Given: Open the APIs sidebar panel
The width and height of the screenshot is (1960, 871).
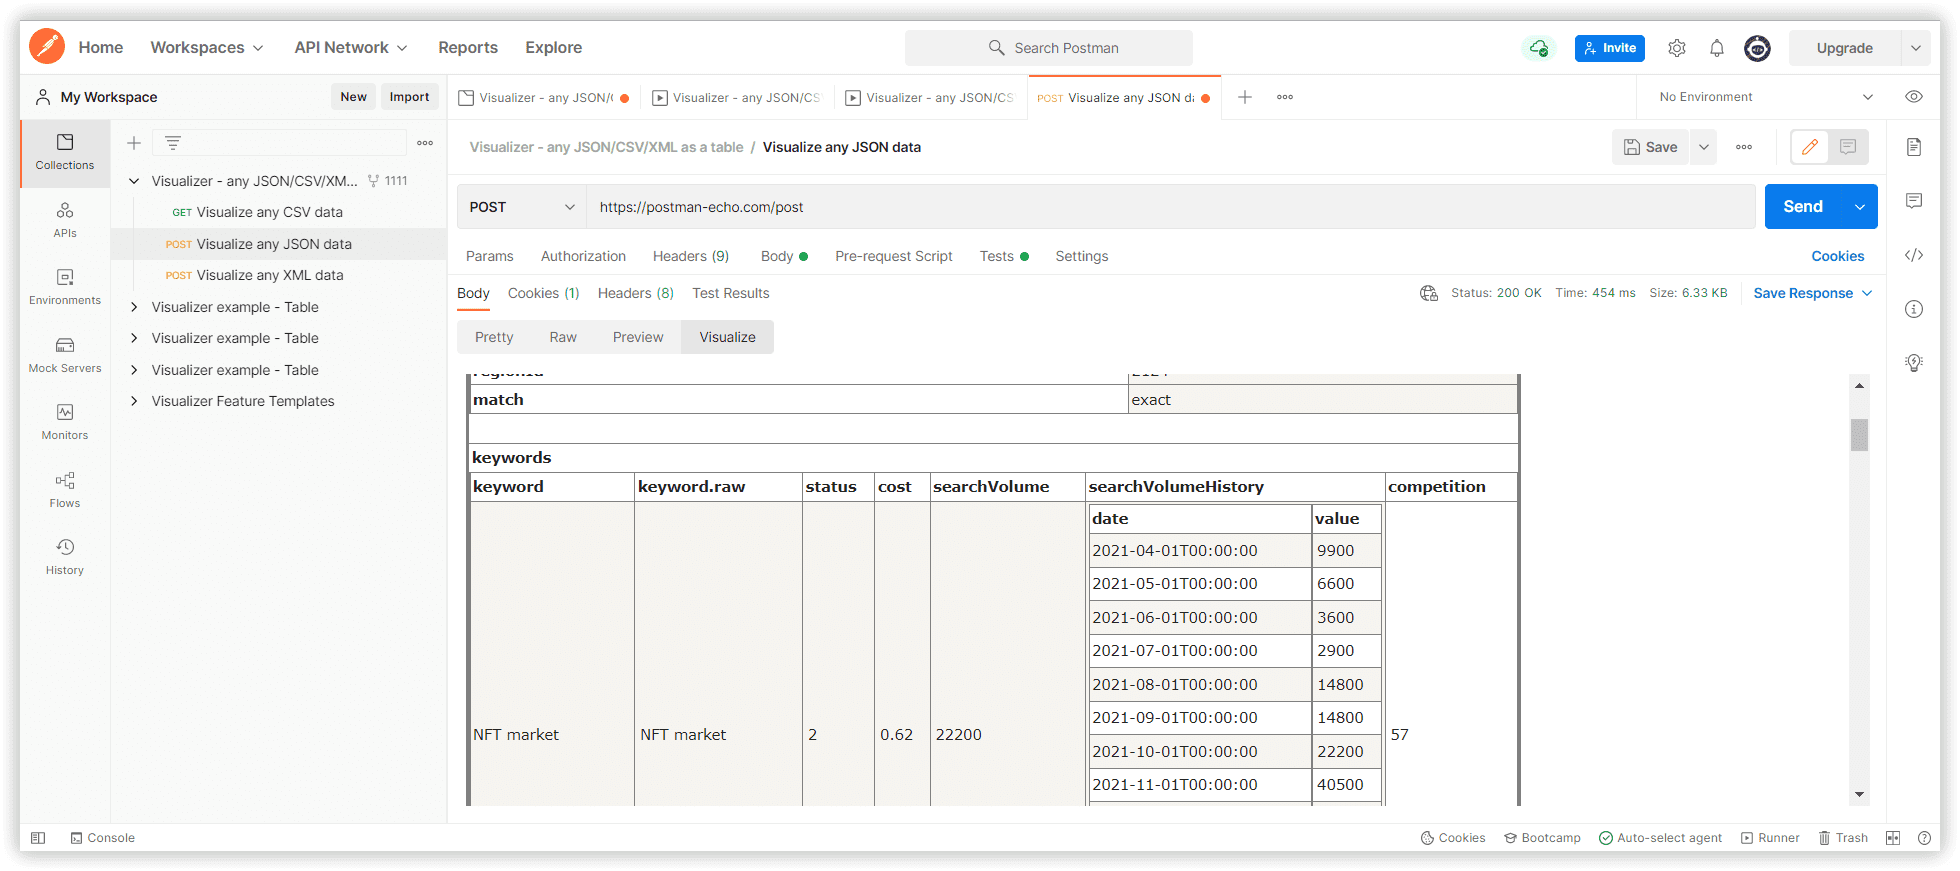Looking at the screenshot, I should pos(65,220).
